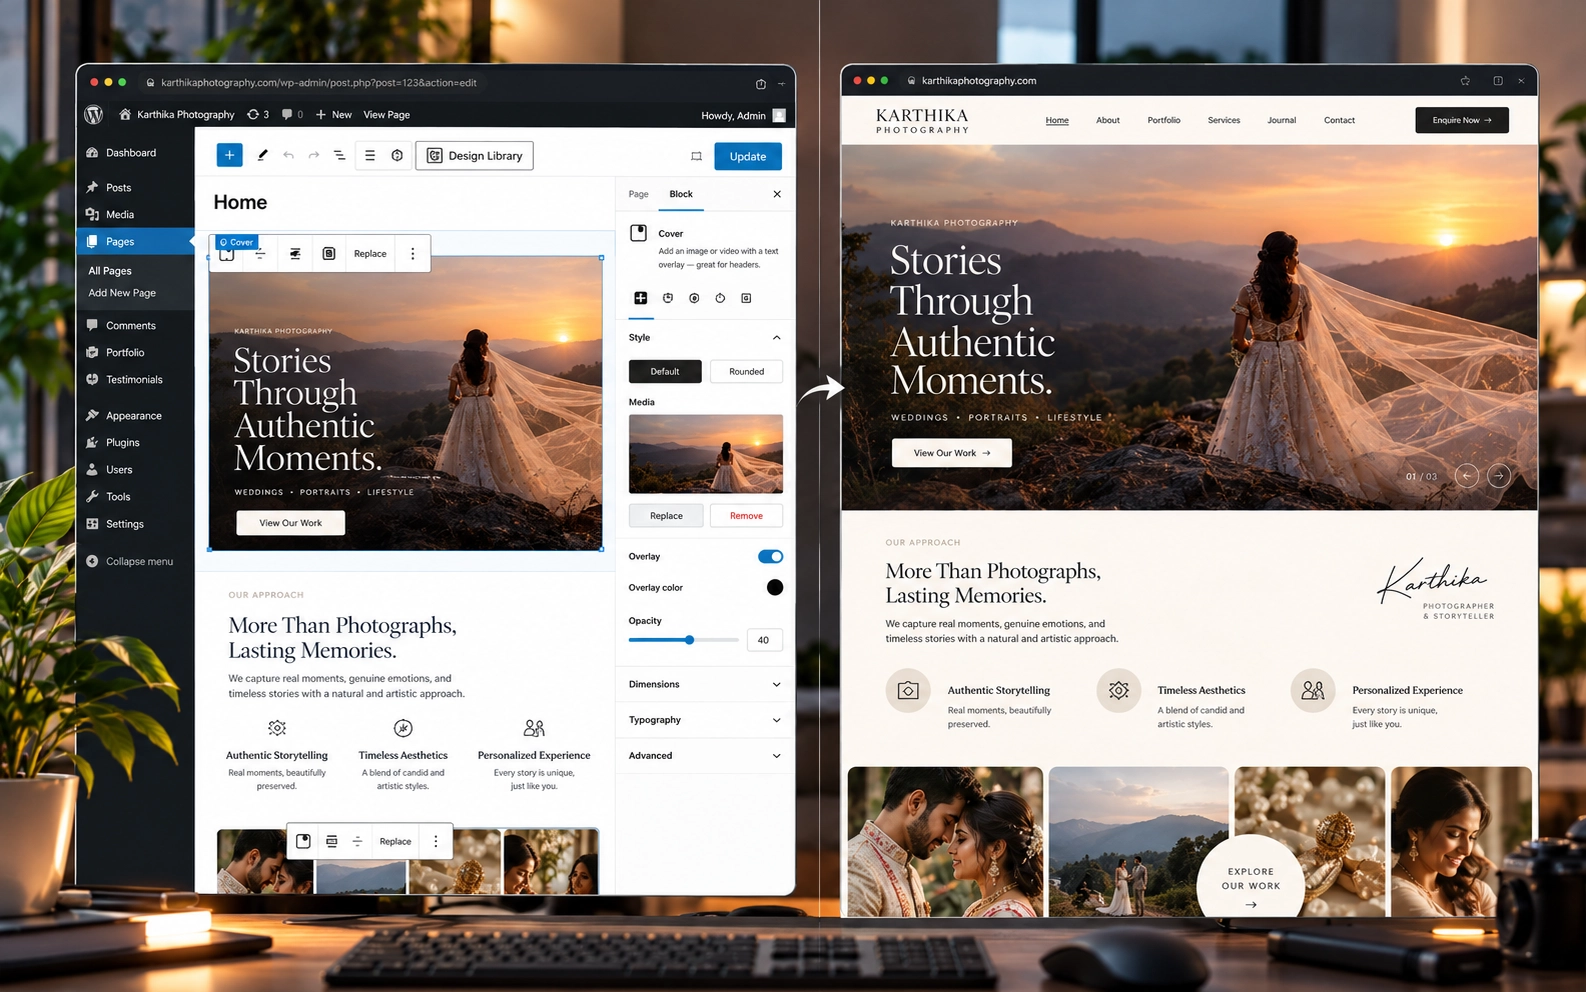Click the Cover block icon in settings sidebar
Image resolution: width=1586 pixels, height=992 pixels.
click(638, 233)
